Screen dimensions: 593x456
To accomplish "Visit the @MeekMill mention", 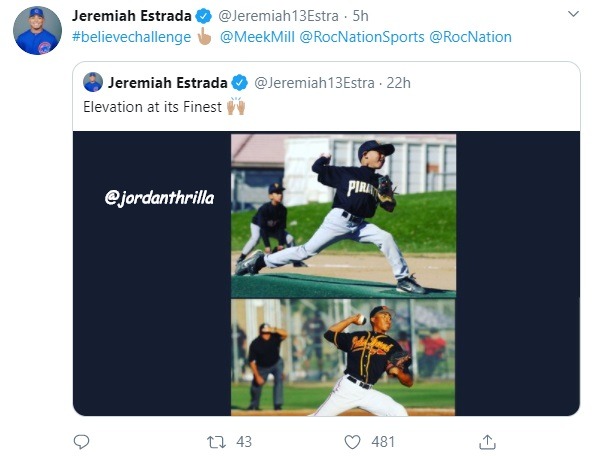I will coord(257,37).
